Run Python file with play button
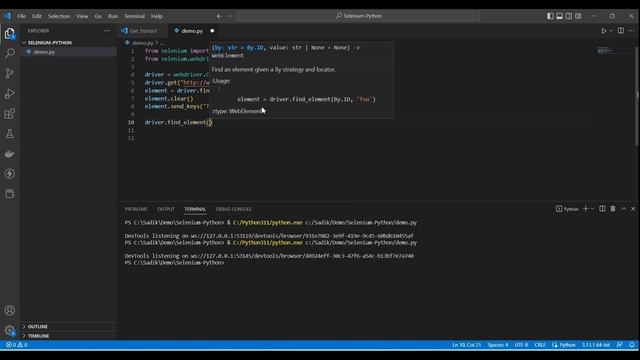The height and width of the screenshot is (360, 640). click(604, 31)
